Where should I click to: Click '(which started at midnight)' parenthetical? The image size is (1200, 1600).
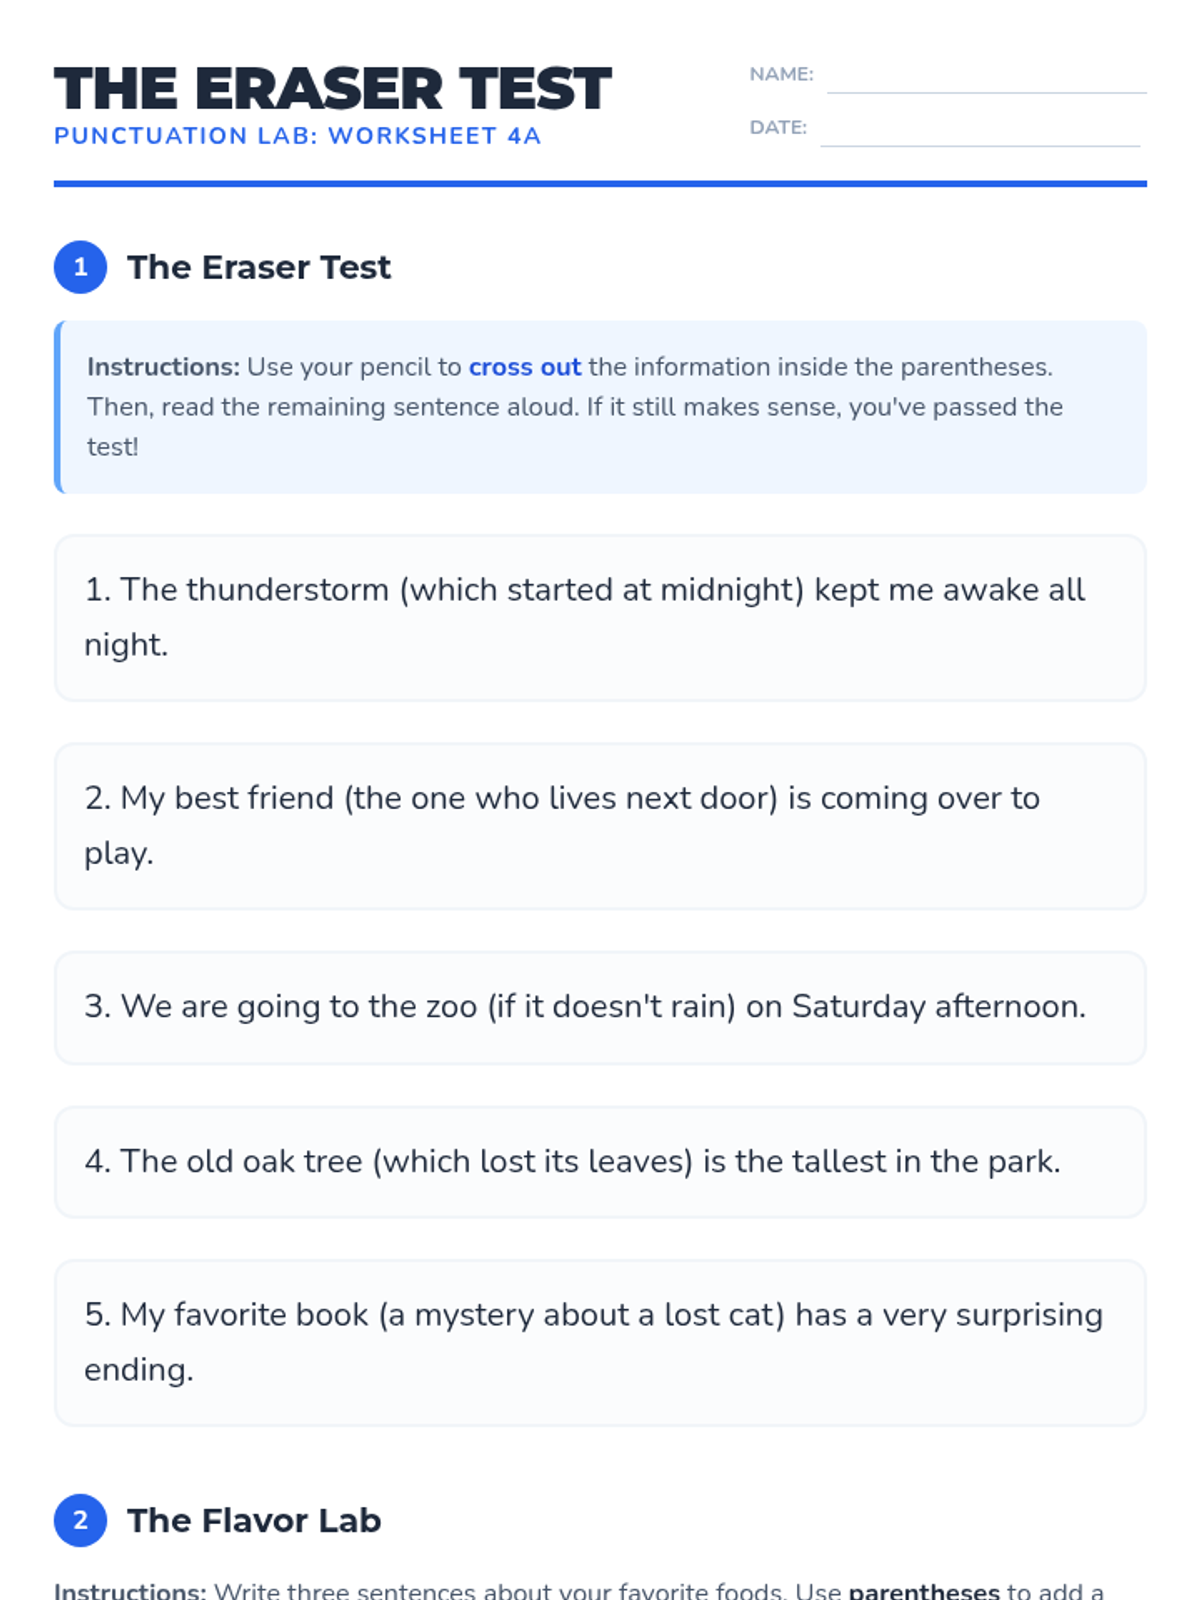pos(602,590)
